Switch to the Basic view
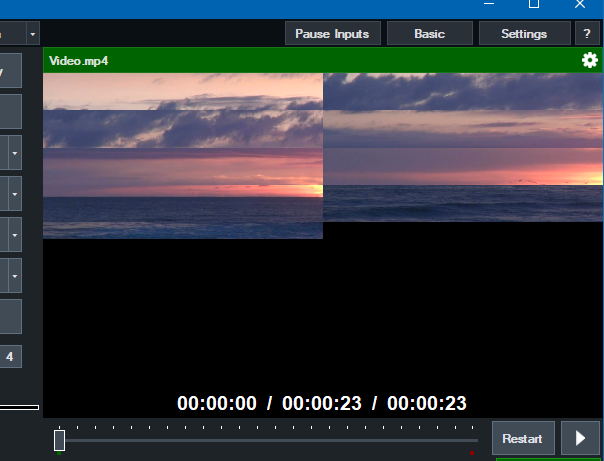Image resolution: width=604 pixels, height=461 pixels. tap(429, 34)
